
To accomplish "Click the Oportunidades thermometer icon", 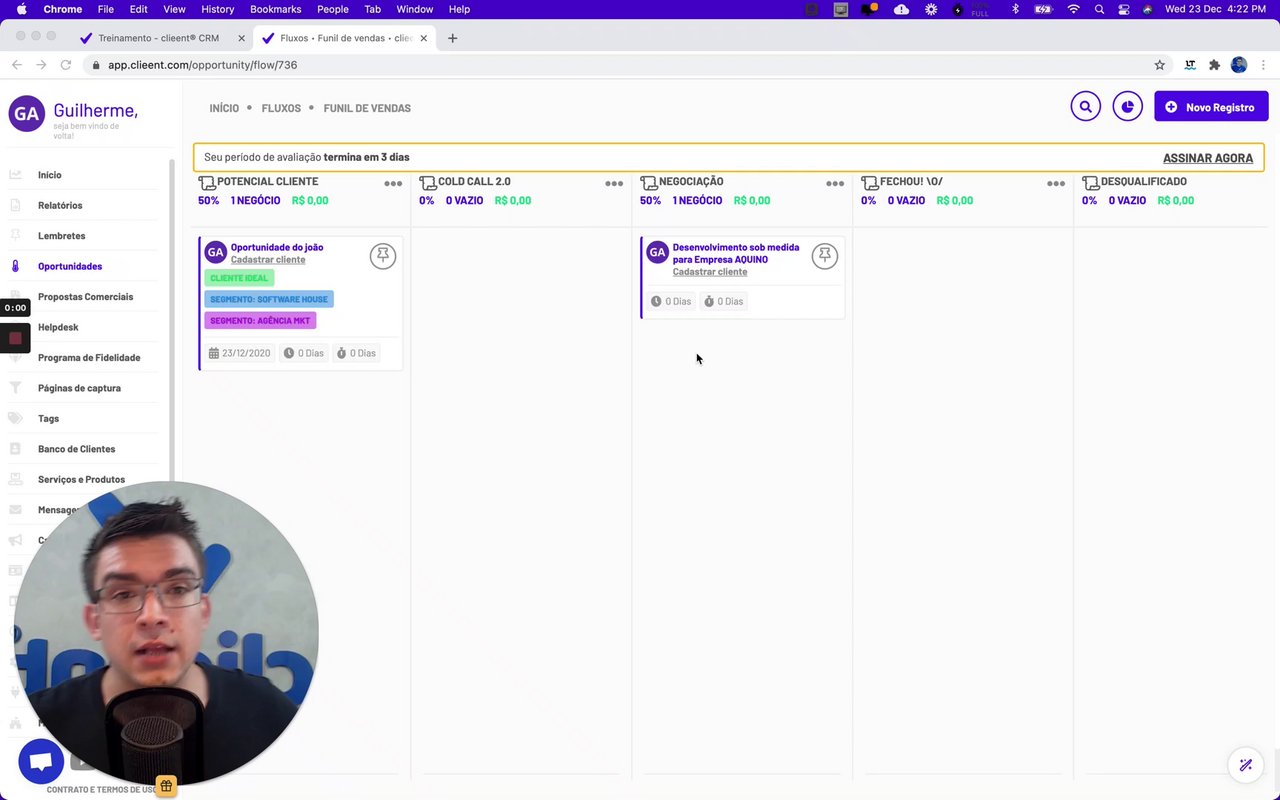I will coord(15,266).
